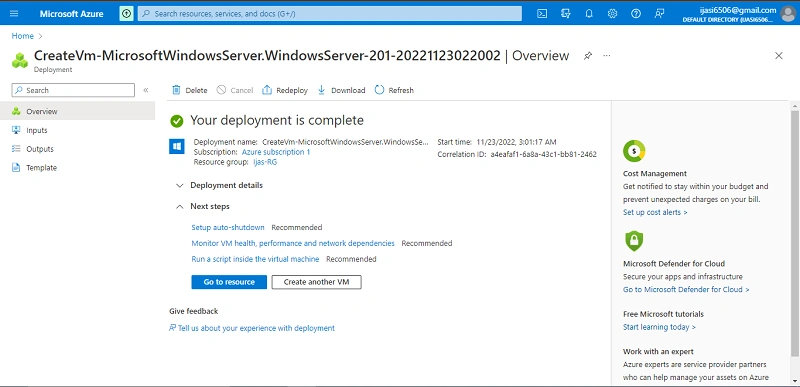
Task: Open the more options ellipsis next to title
Action: tap(607, 56)
